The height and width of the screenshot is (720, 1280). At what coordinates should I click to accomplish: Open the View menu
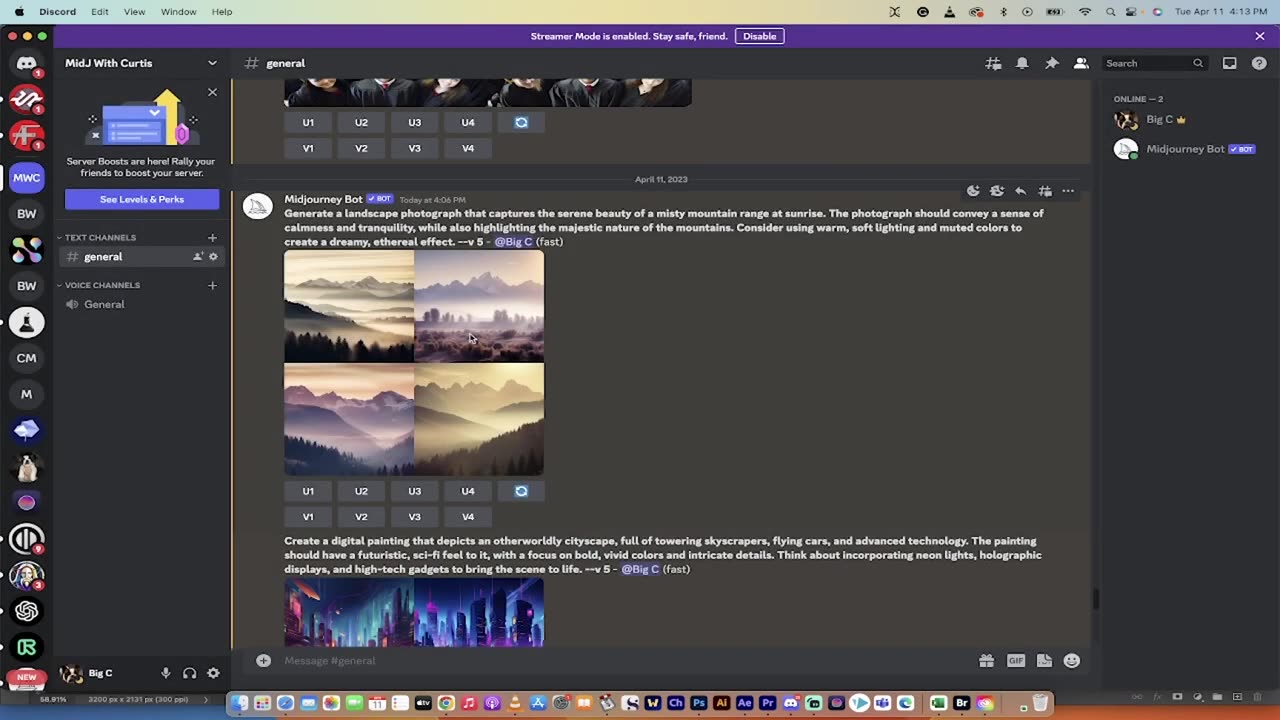134,11
